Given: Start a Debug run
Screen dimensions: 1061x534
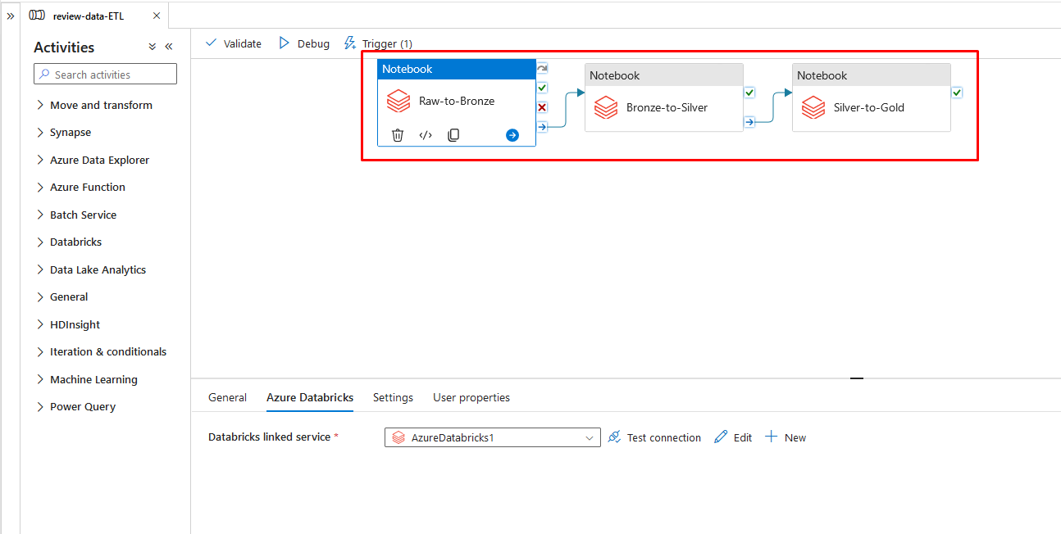Looking at the screenshot, I should 304,43.
